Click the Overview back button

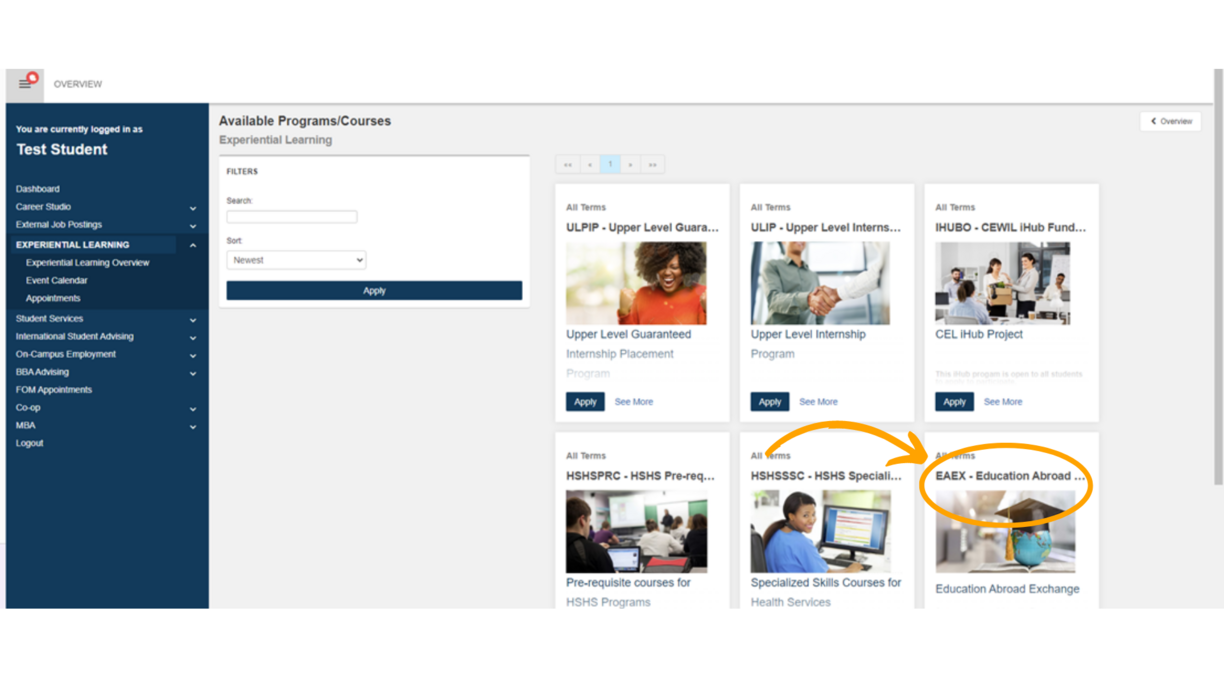click(1170, 121)
